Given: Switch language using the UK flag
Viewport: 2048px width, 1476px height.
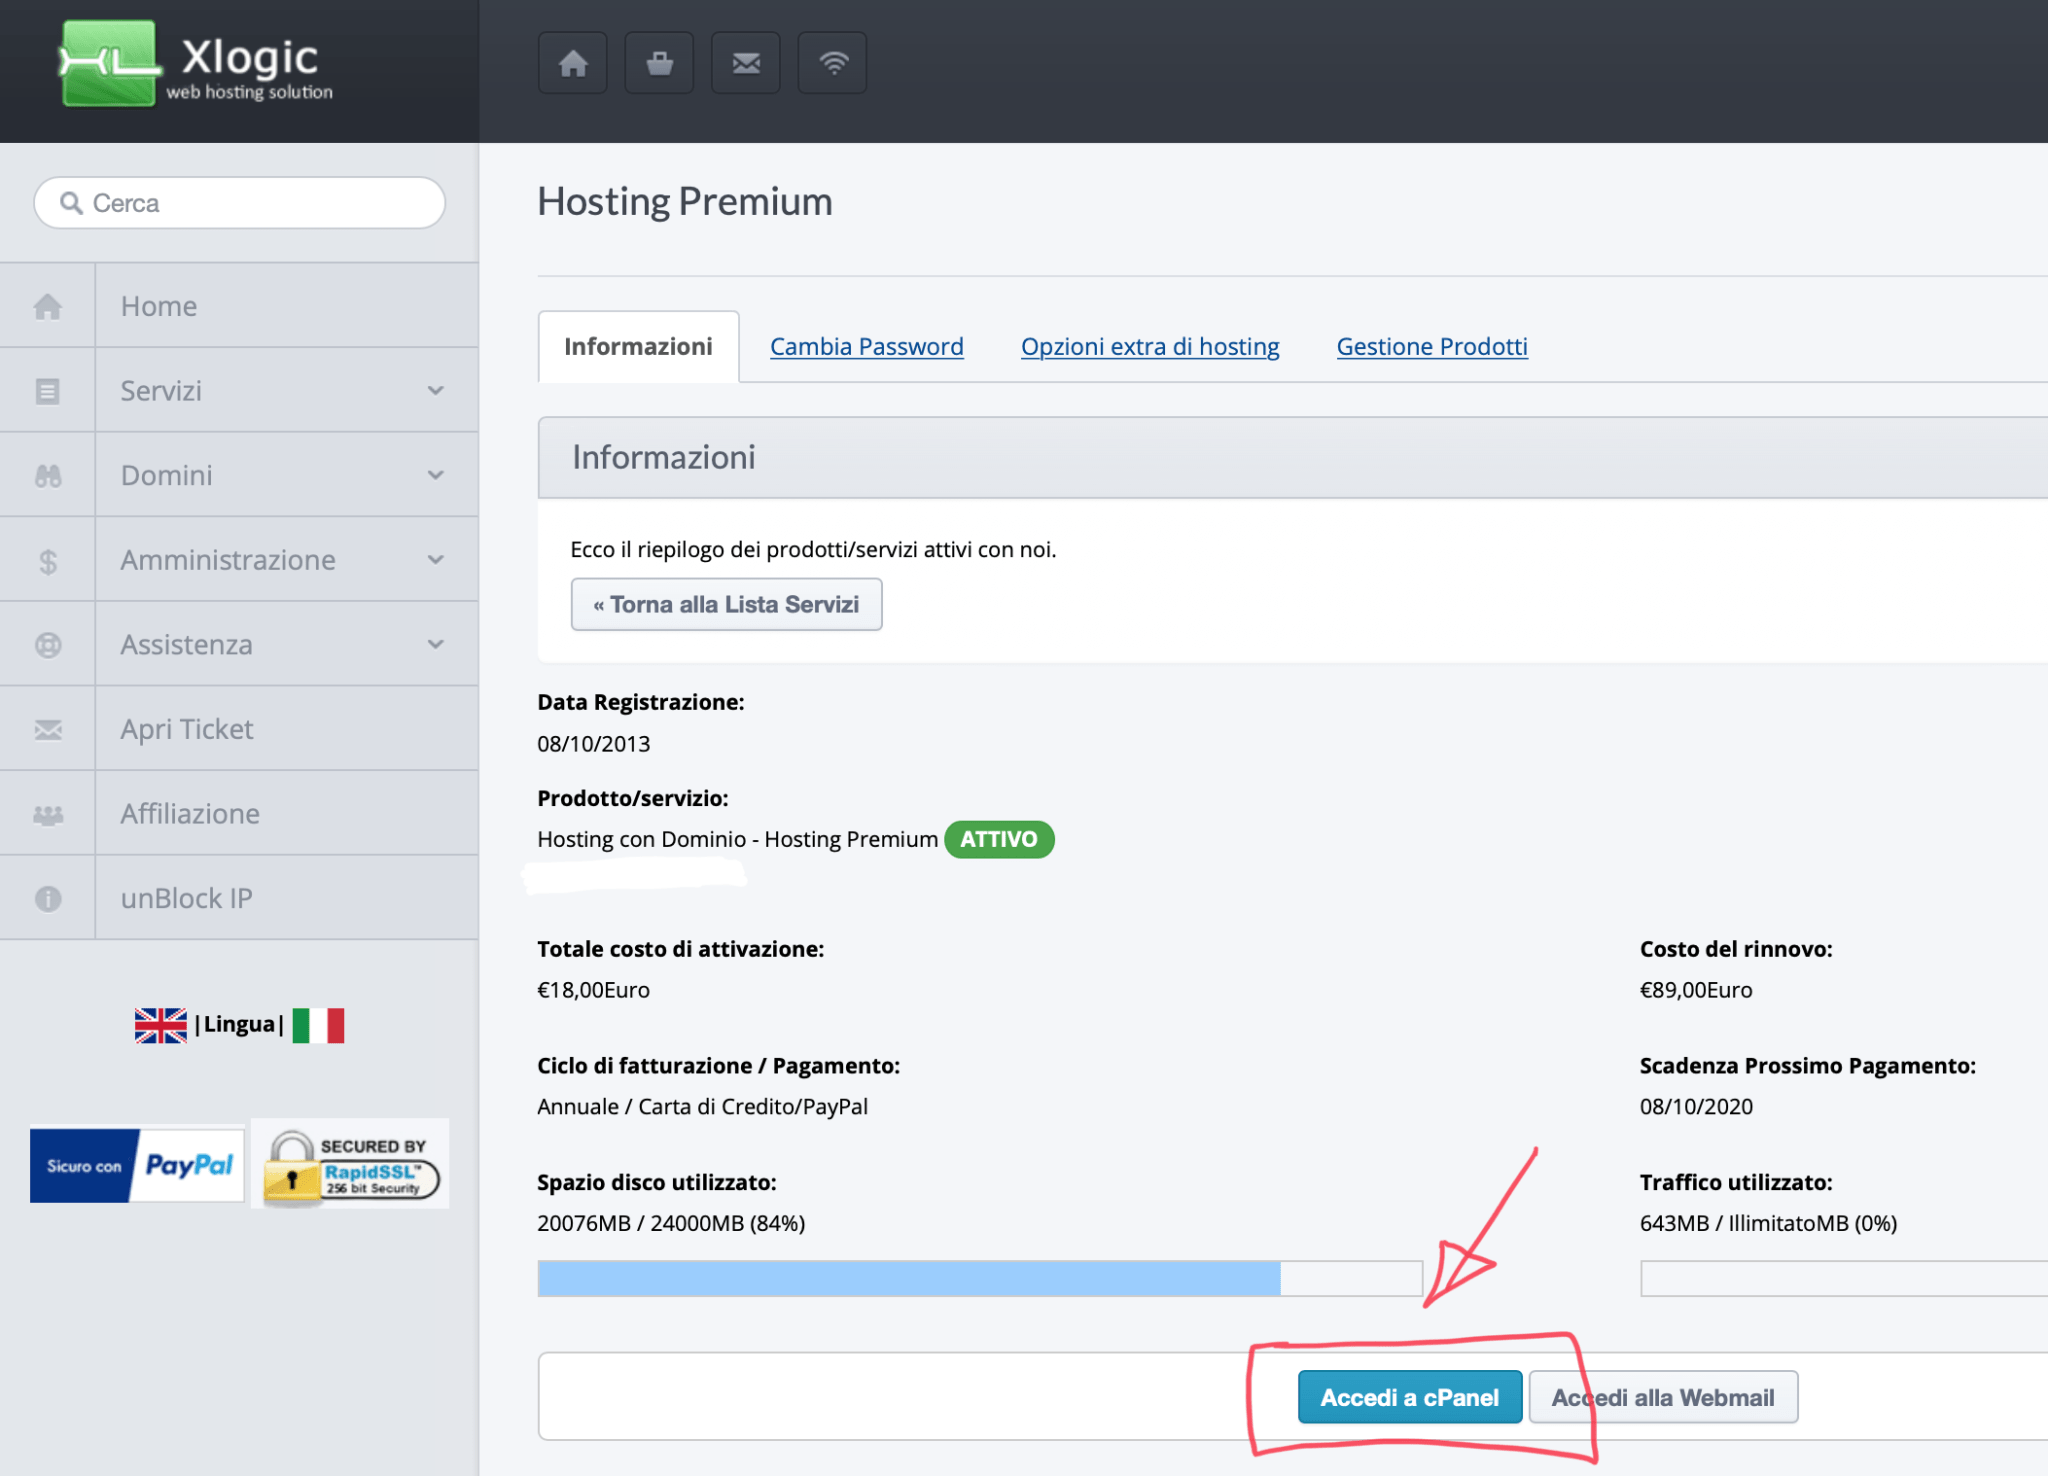Looking at the screenshot, I should (159, 1023).
